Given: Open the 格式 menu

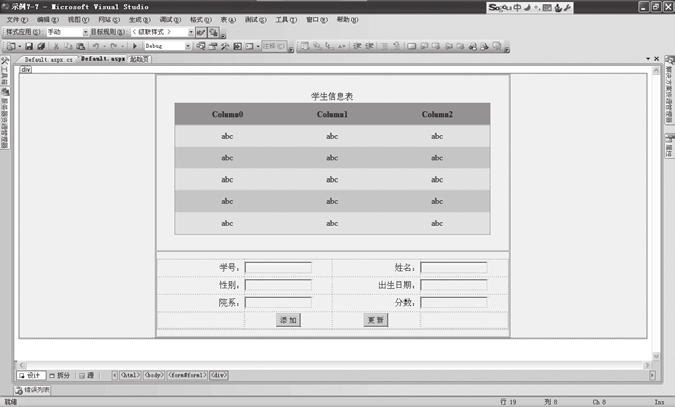Looking at the screenshot, I should click(201, 19).
